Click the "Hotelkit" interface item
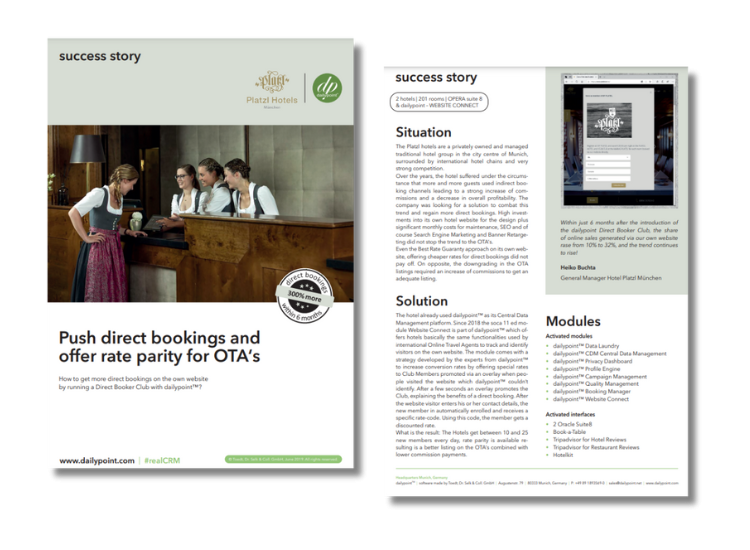The image size is (750, 550). coord(562,455)
